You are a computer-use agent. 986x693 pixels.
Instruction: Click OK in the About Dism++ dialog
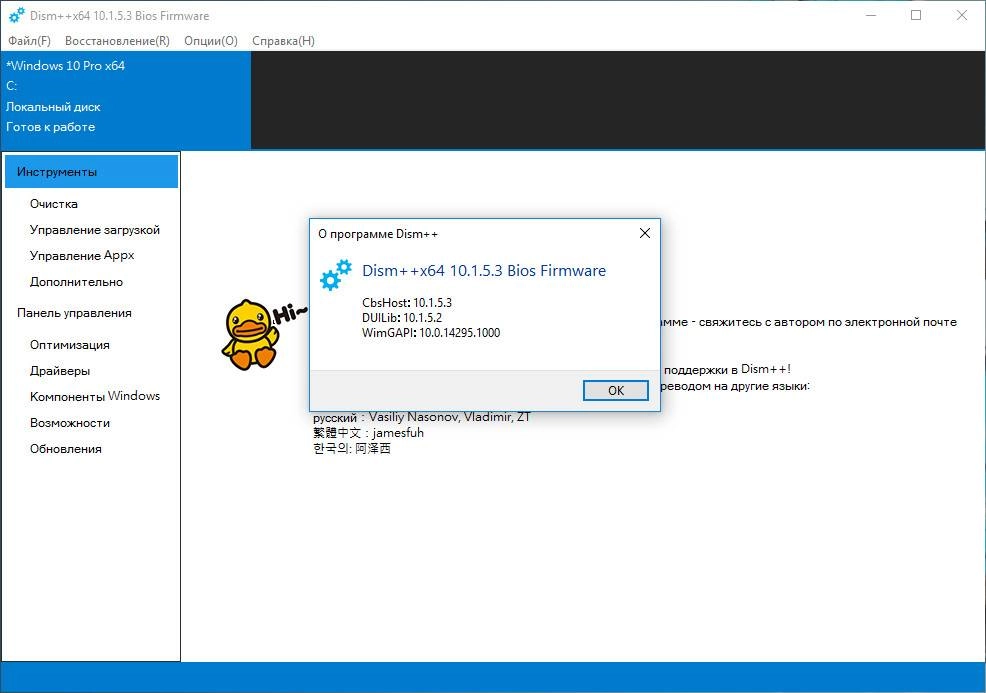pos(616,391)
